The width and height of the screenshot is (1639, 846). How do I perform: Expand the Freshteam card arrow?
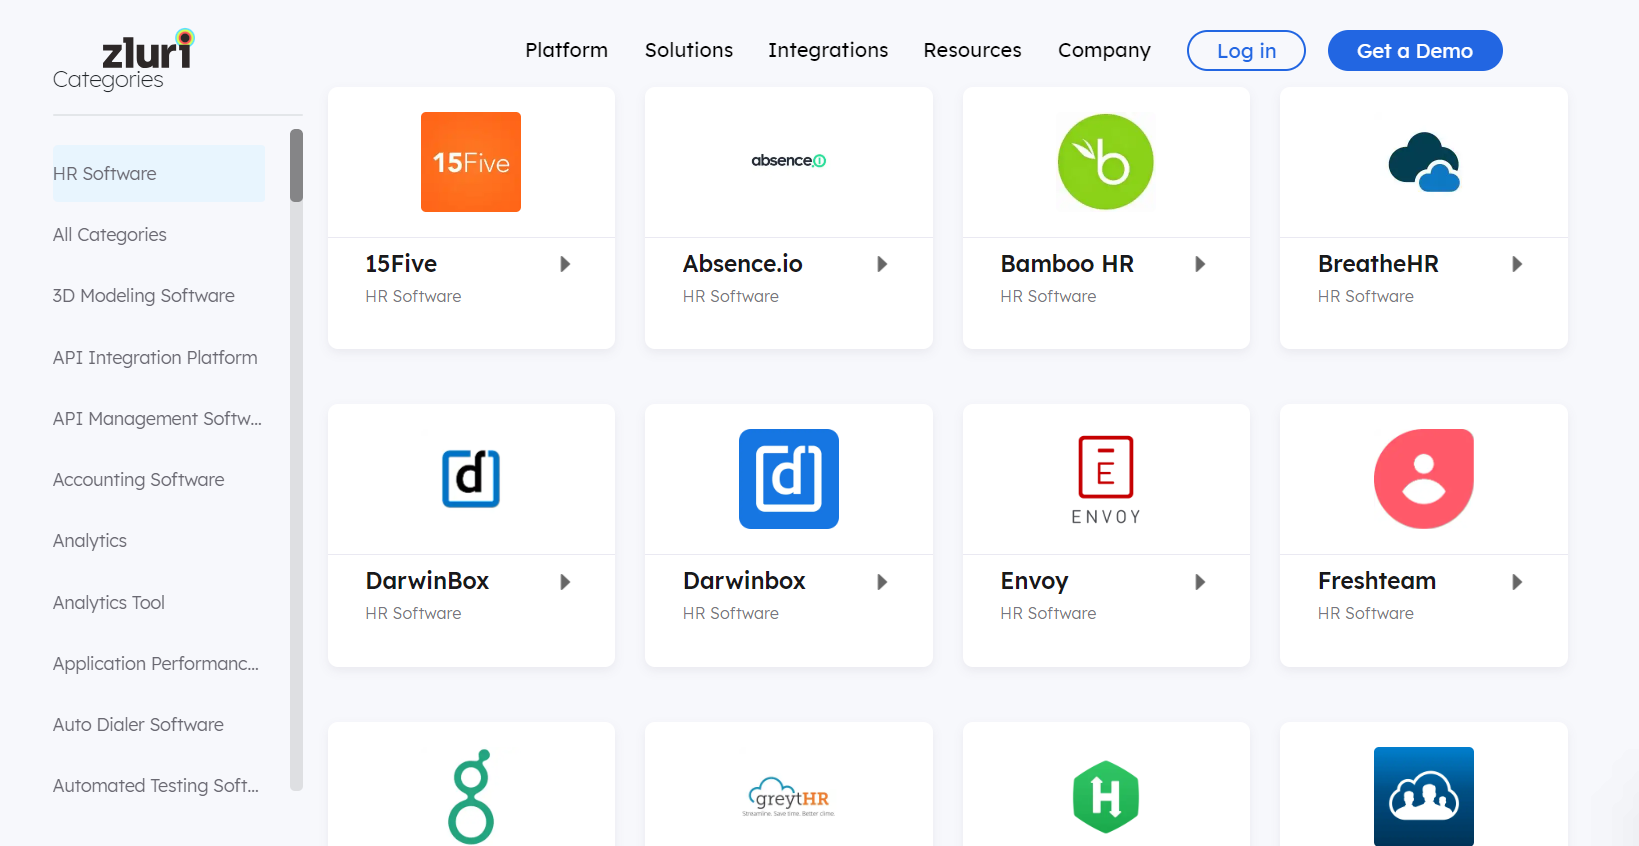[x=1517, y=582]
